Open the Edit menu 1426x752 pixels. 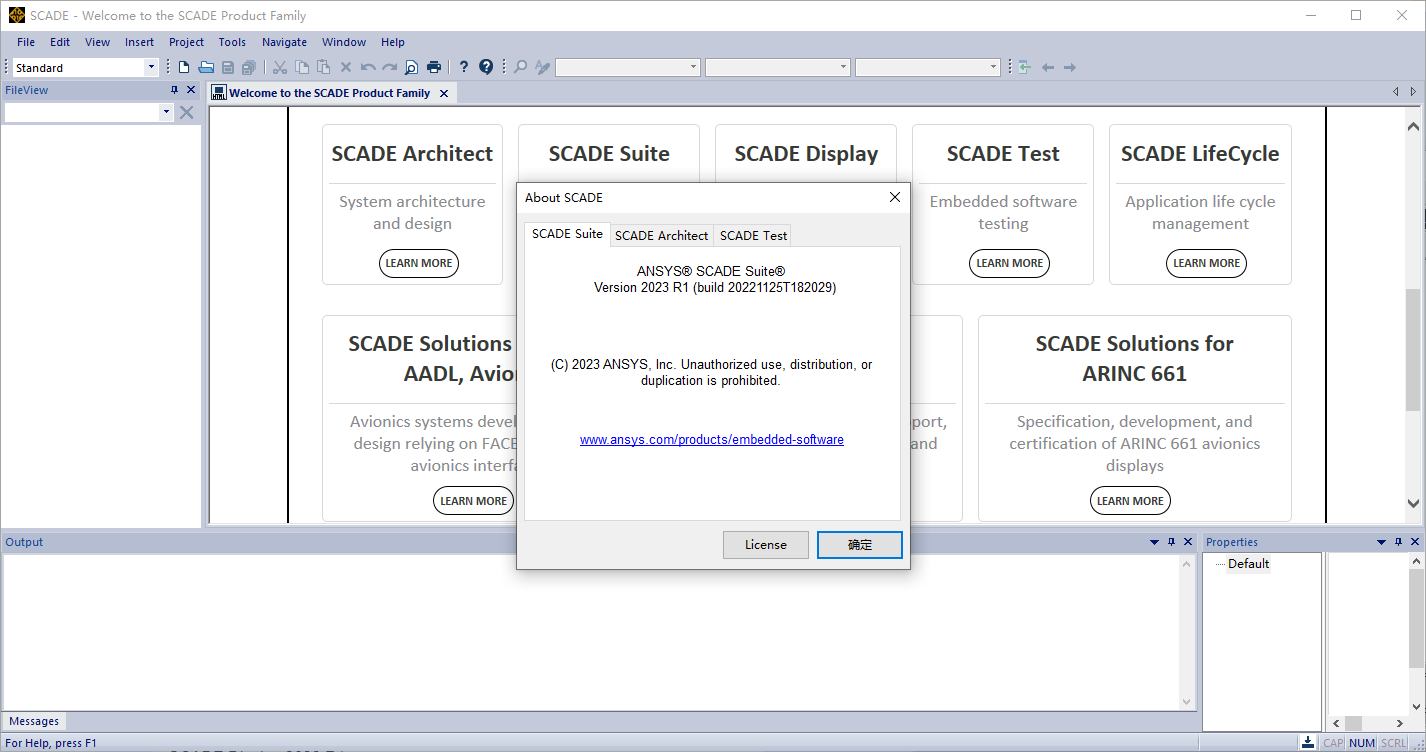tap(60, 42)
